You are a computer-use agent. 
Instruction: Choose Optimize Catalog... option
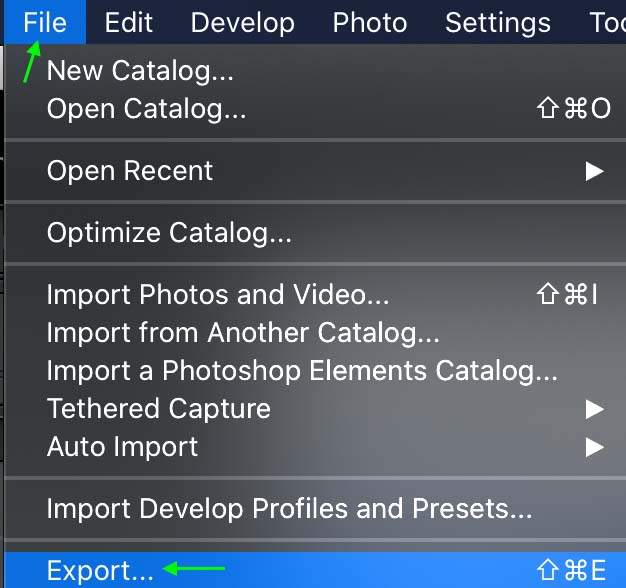click(x=315, y=233)
